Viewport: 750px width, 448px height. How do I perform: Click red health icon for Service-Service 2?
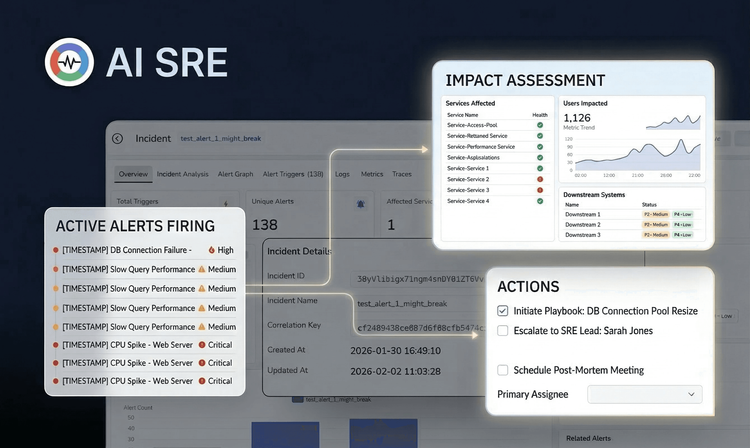tap(540, 179)
